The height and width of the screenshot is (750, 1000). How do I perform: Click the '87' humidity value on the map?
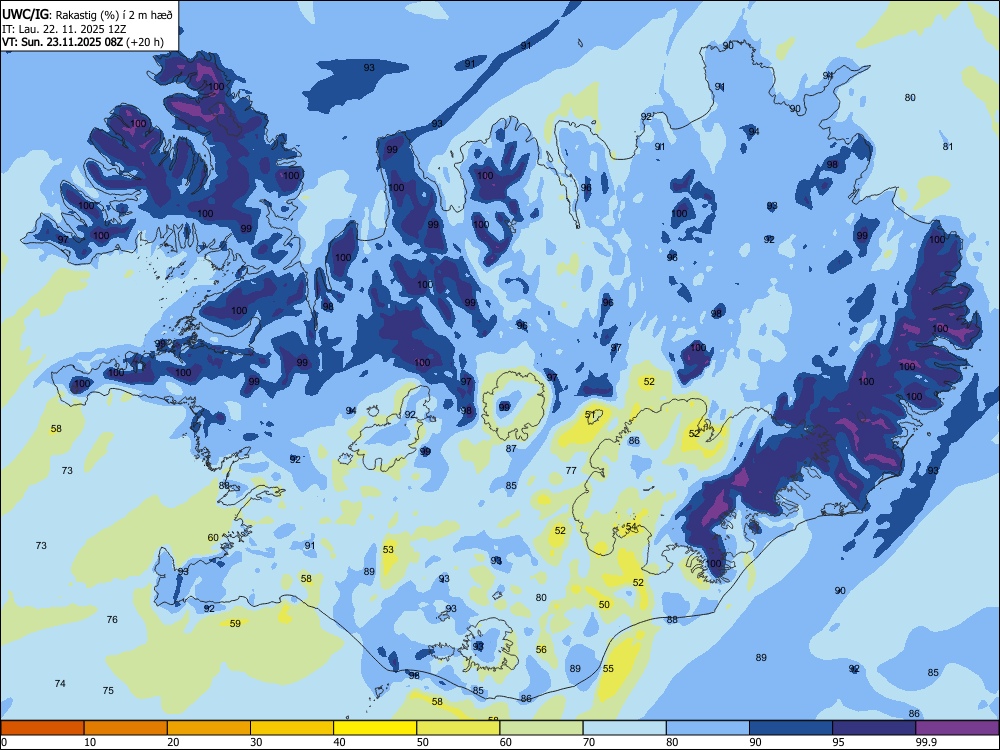511,448
